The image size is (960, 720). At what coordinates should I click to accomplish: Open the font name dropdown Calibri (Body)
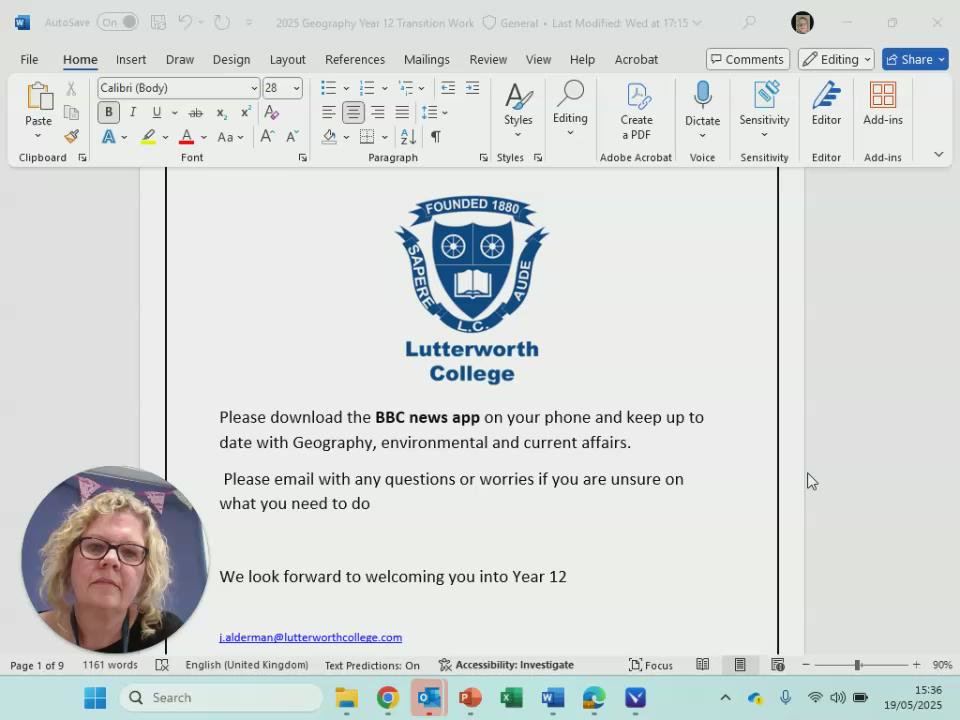point(253,88)
